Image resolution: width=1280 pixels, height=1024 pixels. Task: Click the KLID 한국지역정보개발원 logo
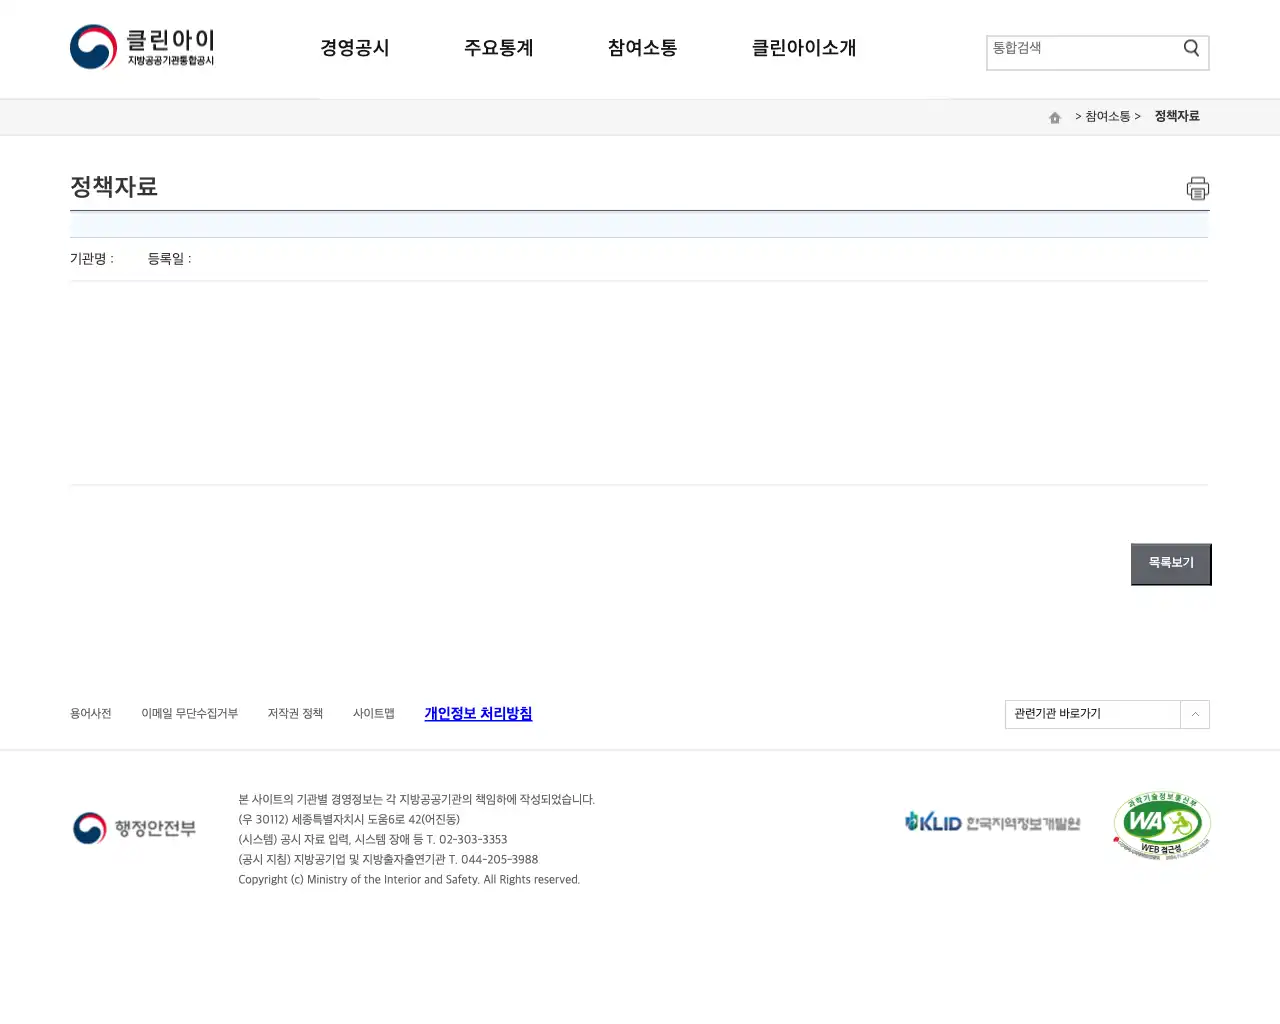coord(991,822)
